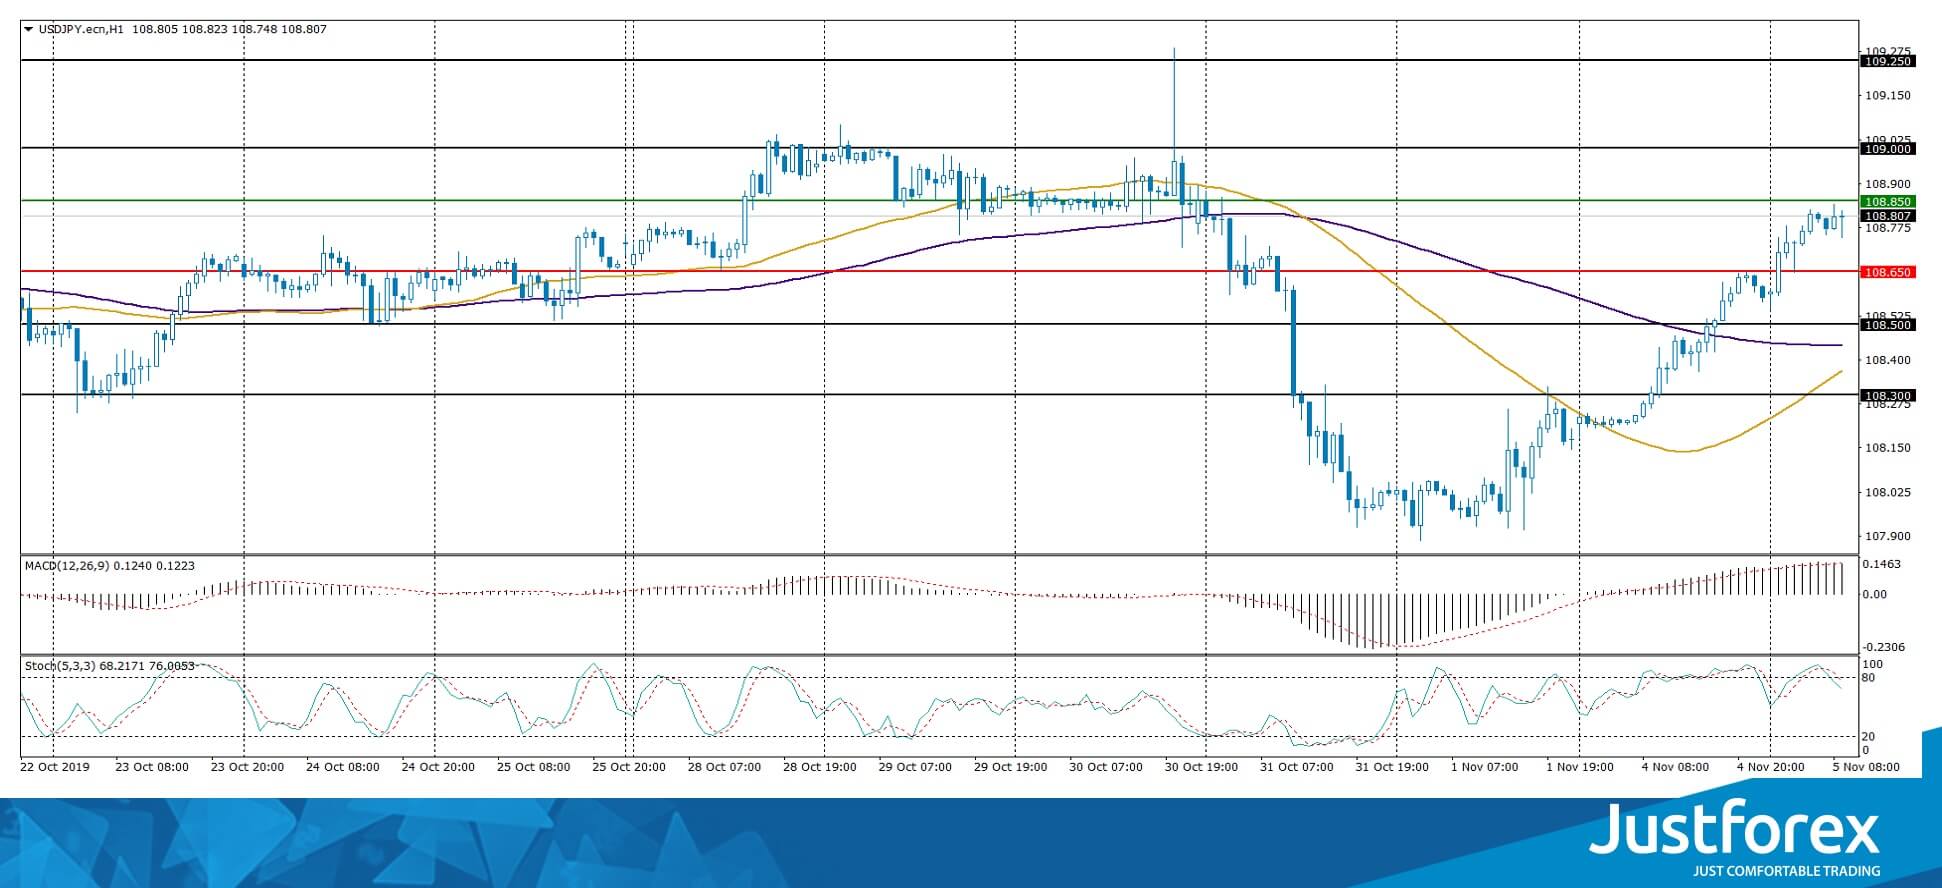Click the 31 Oct 19:00 time label
Viewport: 1942px width, 888px height.
[1392, 767]
